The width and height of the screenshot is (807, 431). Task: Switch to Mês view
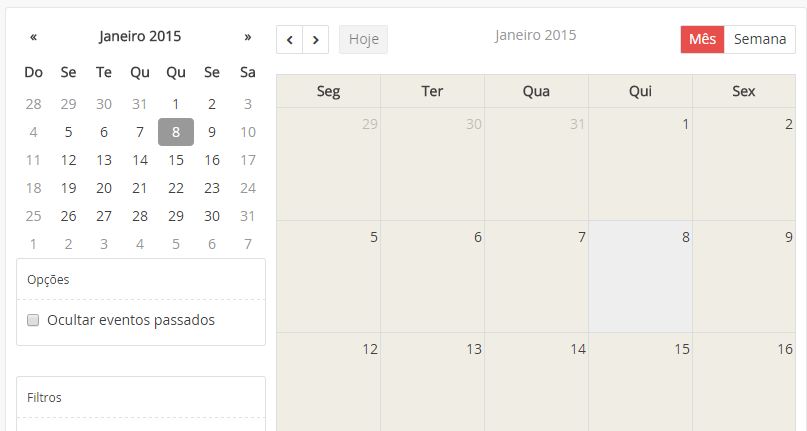pos(702,39)
